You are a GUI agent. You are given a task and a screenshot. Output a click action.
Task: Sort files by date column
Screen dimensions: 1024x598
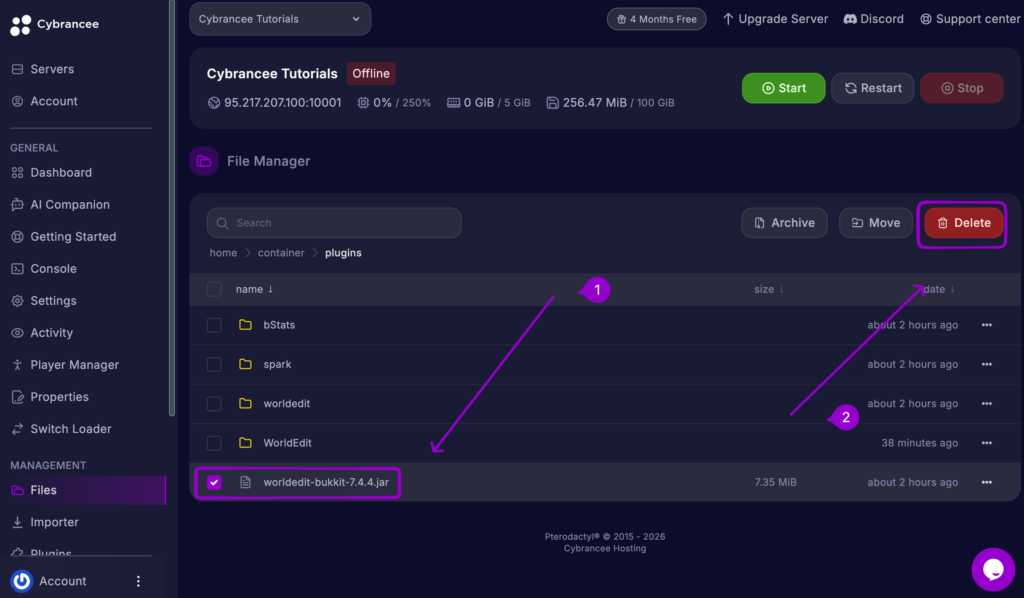[939, 289]
